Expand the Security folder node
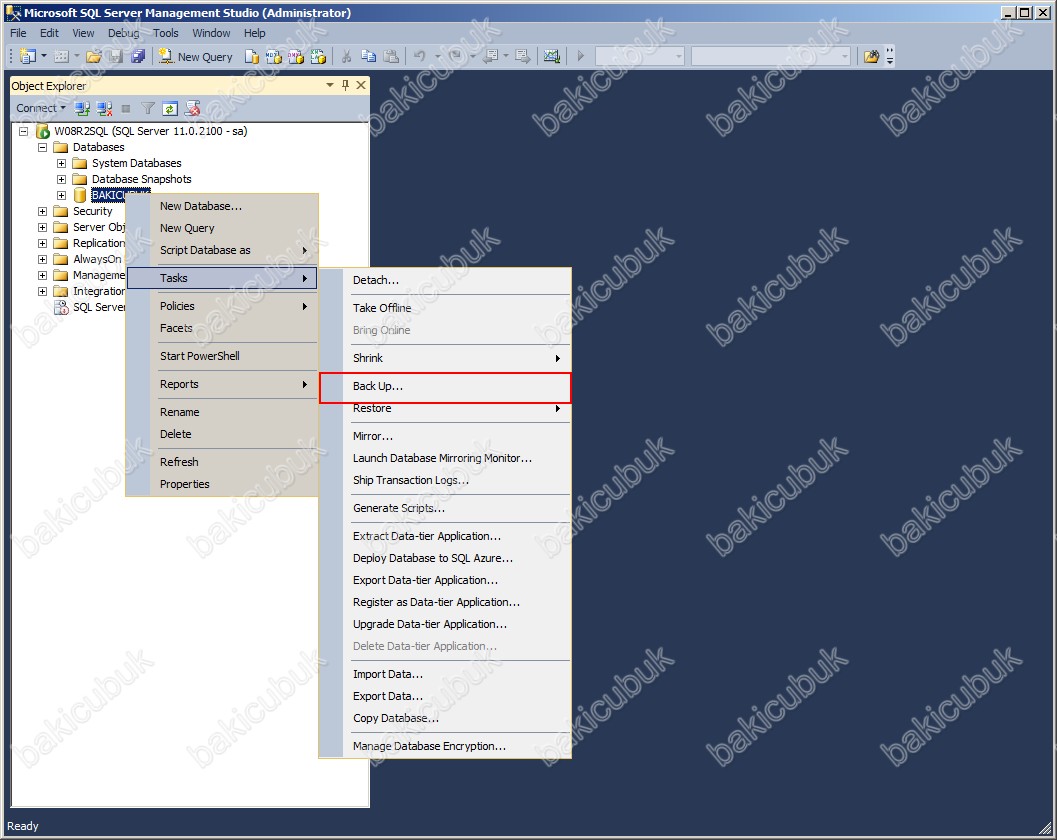 42,212
